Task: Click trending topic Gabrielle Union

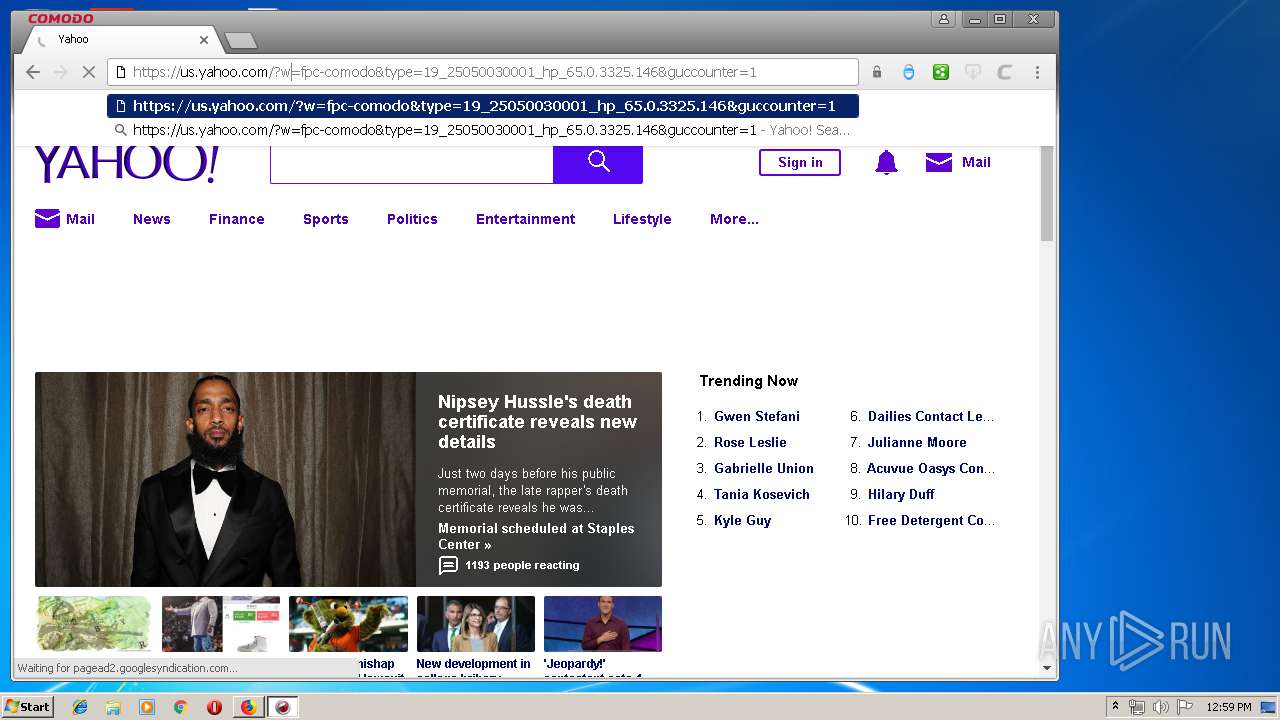Action: point(764,468)
